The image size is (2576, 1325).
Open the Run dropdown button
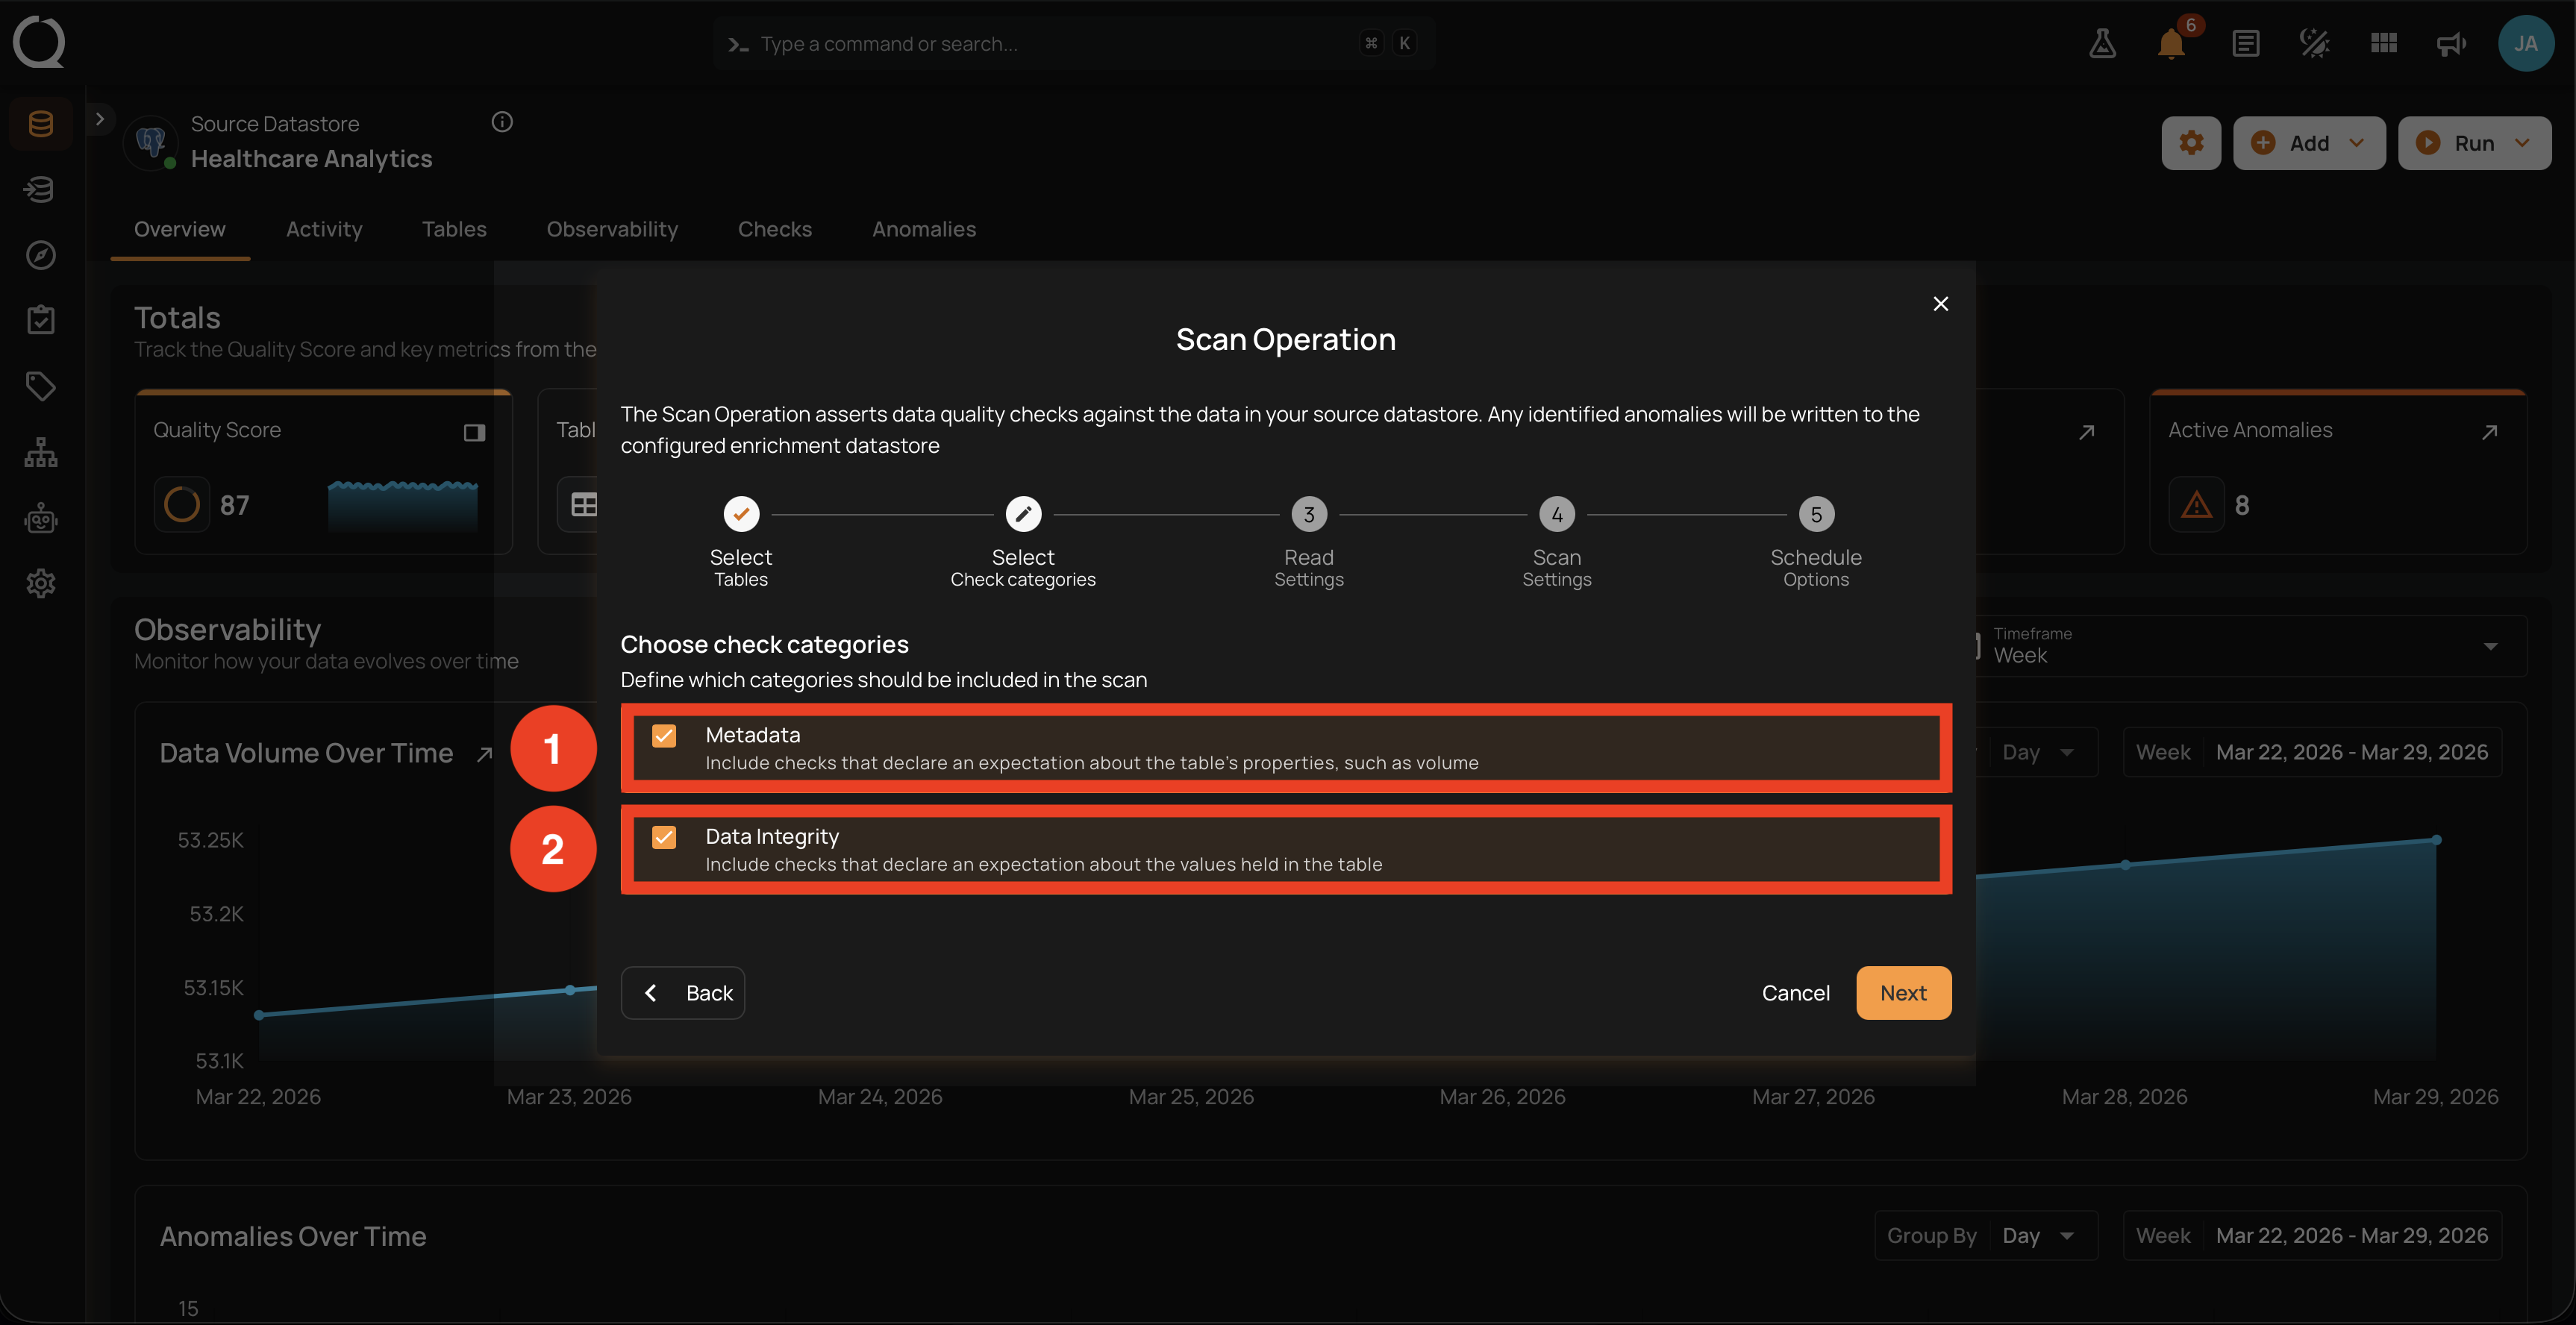click(x=2475, y=143)
